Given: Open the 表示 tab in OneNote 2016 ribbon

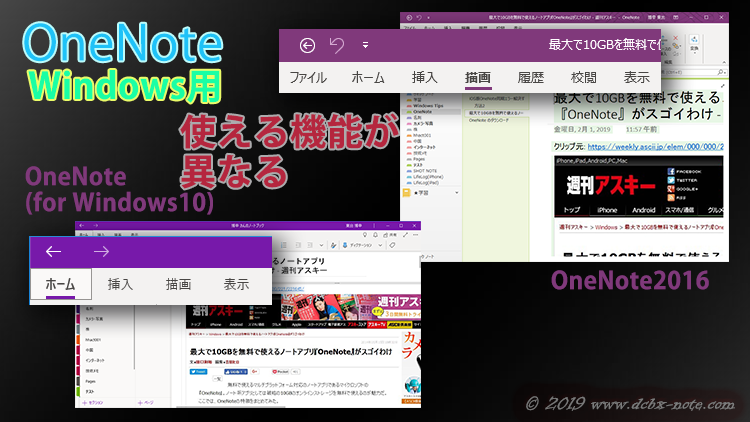Looking at the screenshot, I should pos(637,78).
